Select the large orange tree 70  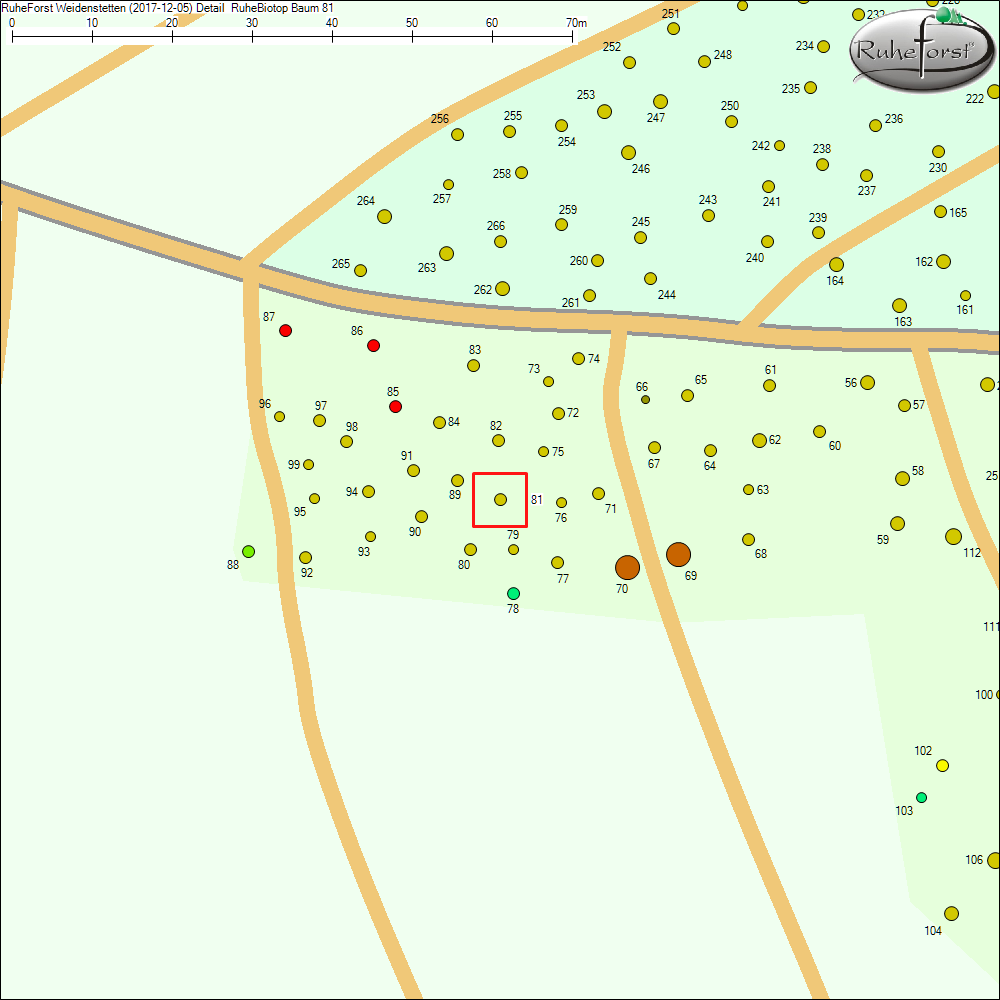(627, 567)
